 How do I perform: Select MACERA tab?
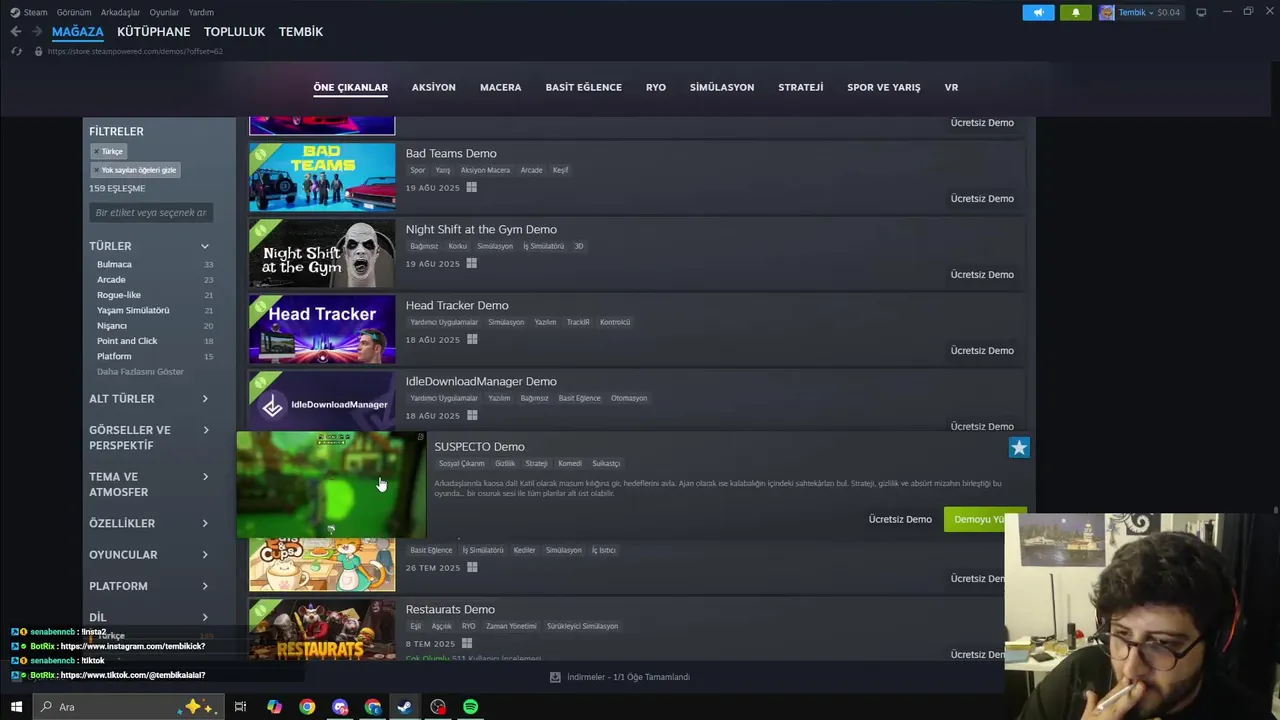click(x=500, y=87)
